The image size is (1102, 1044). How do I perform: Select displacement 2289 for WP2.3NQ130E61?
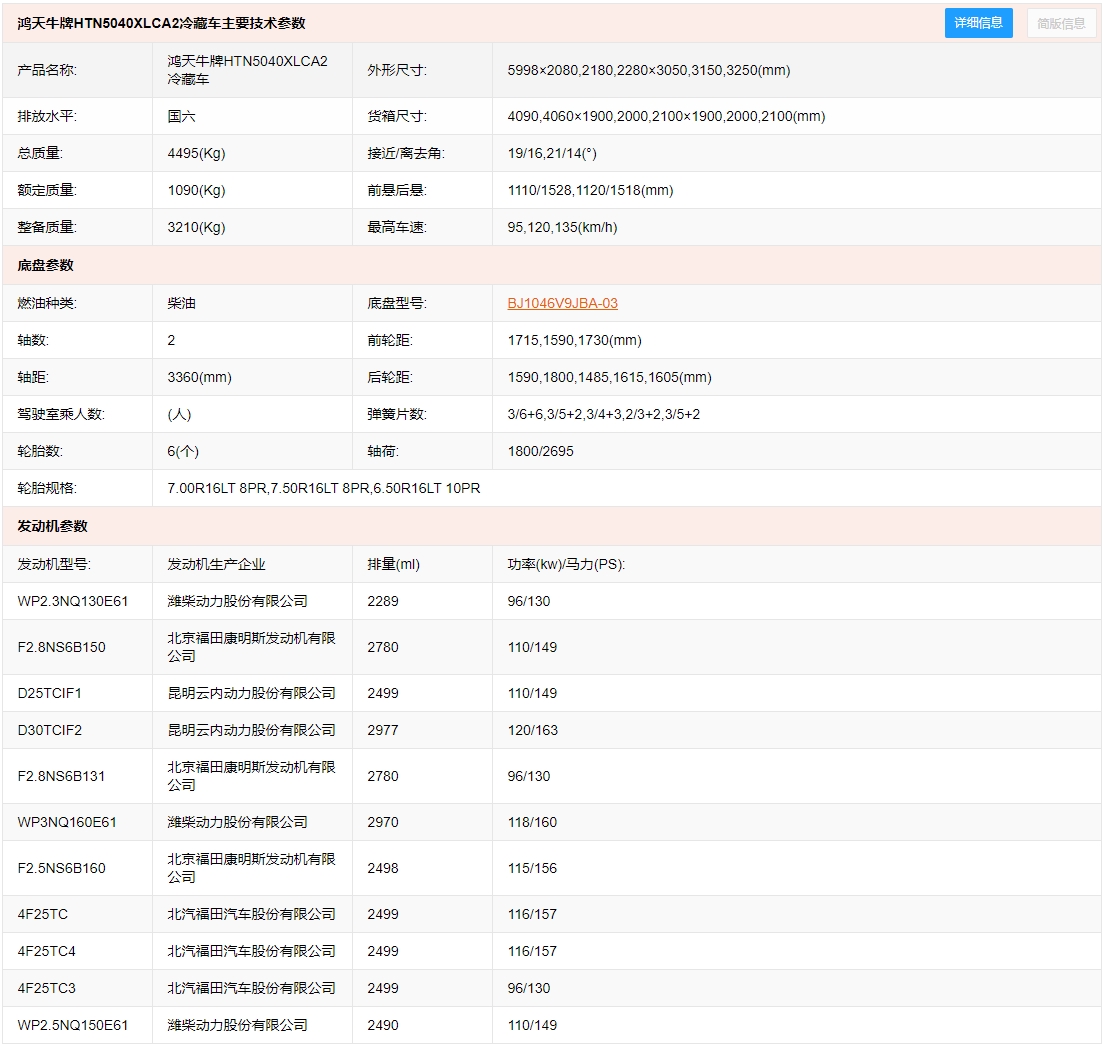tap(383, 601)
